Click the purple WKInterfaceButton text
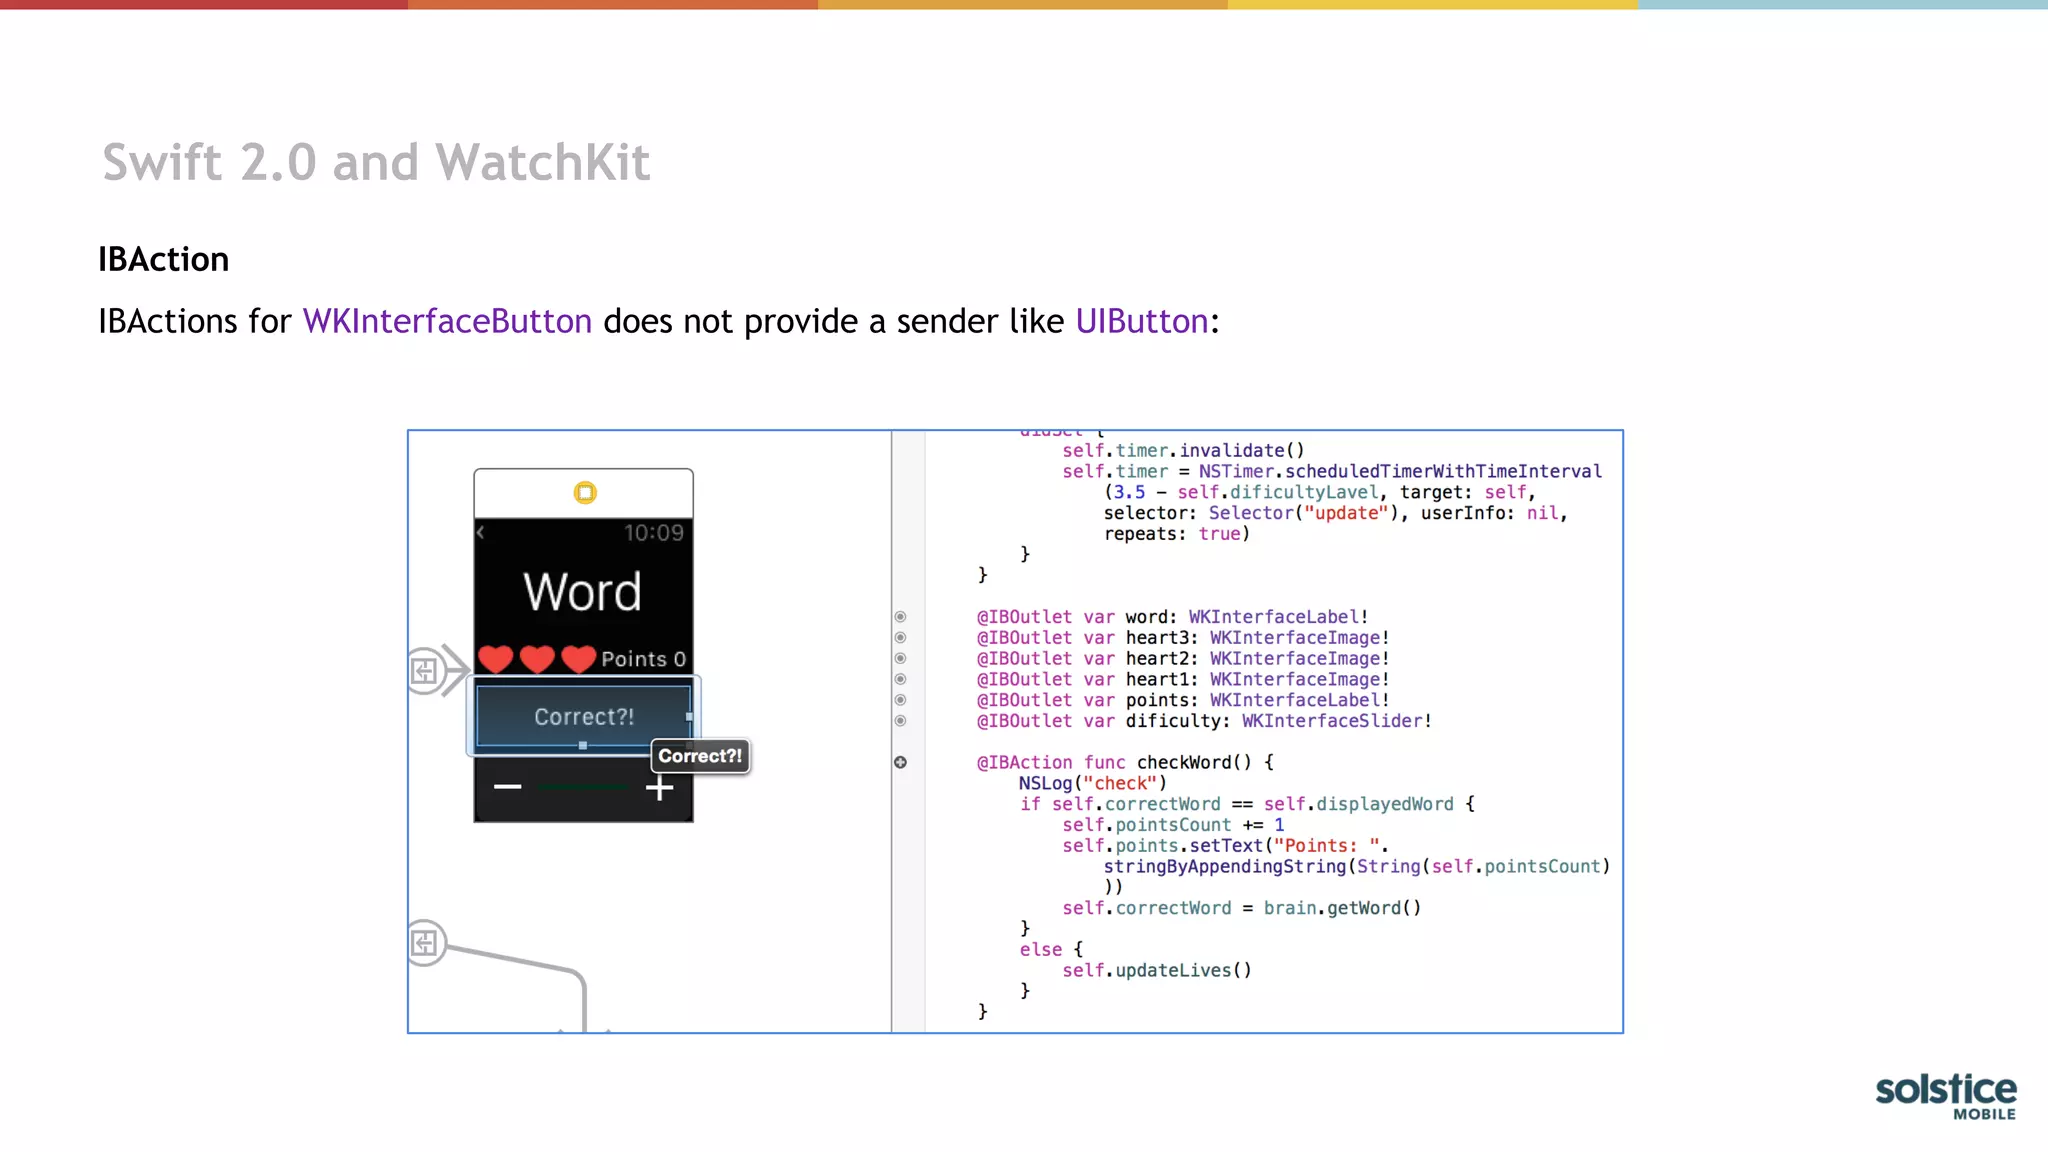2048x1152 pixels. click(447, 321)
